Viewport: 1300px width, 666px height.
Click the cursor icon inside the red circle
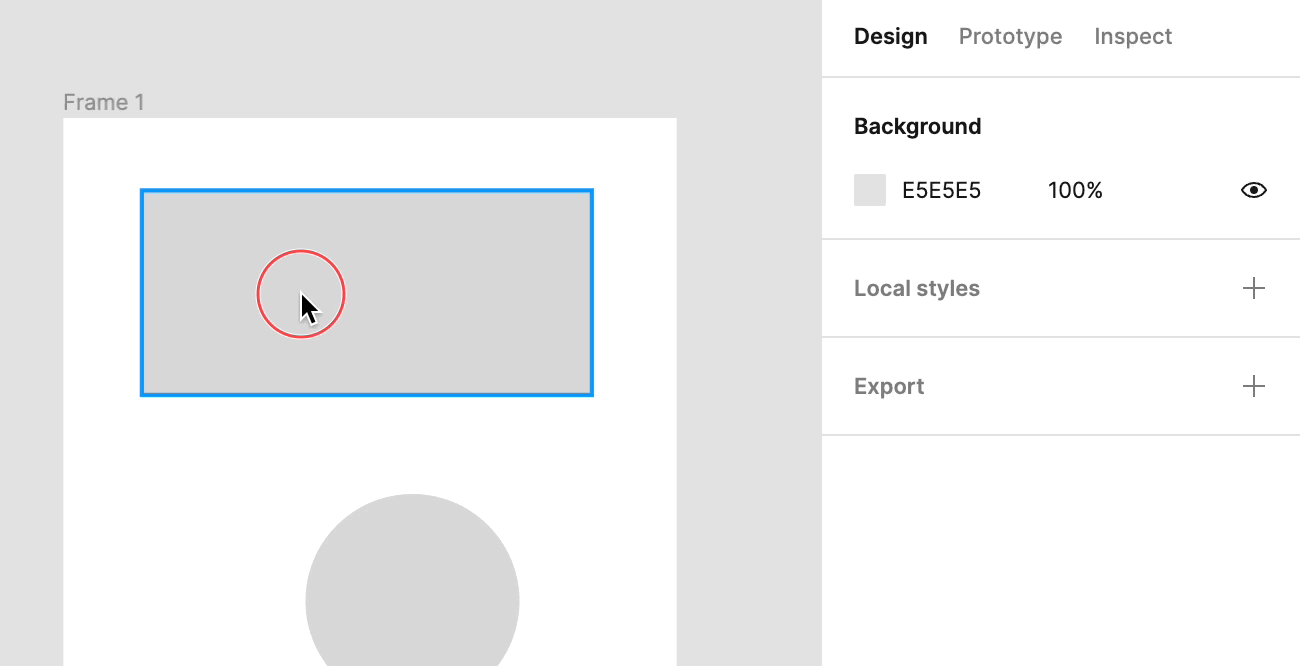[x=305, y=300]
